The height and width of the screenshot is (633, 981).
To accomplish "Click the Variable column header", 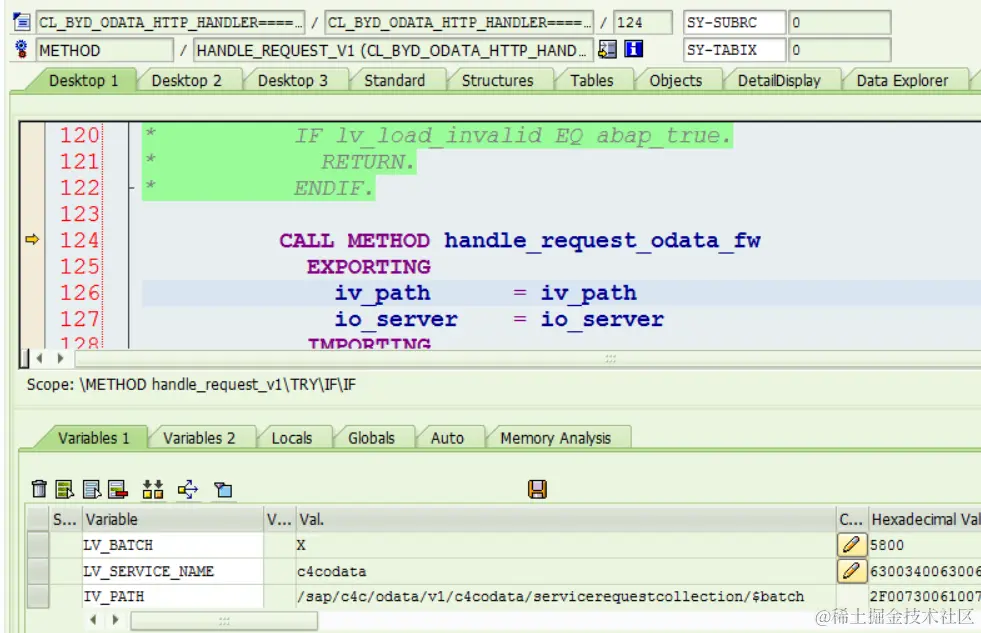I will coord(173,519).
